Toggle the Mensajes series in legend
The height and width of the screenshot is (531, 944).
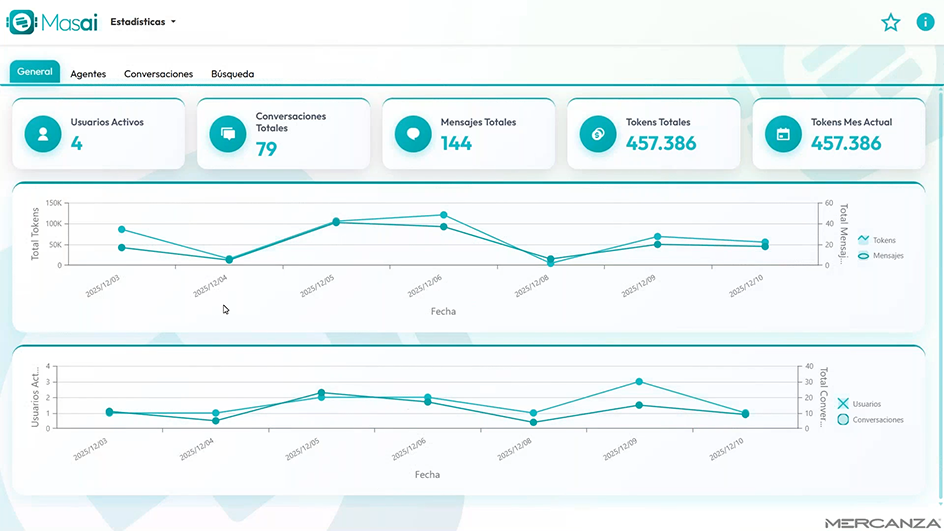(x=880, y=256)
